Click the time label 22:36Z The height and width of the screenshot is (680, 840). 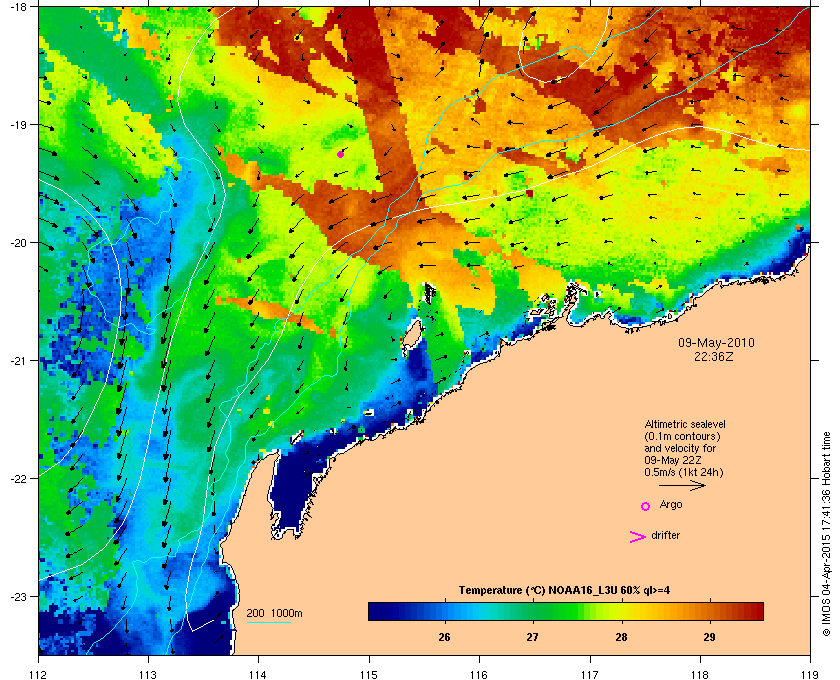pyautogui.click(x=714, y=356)
